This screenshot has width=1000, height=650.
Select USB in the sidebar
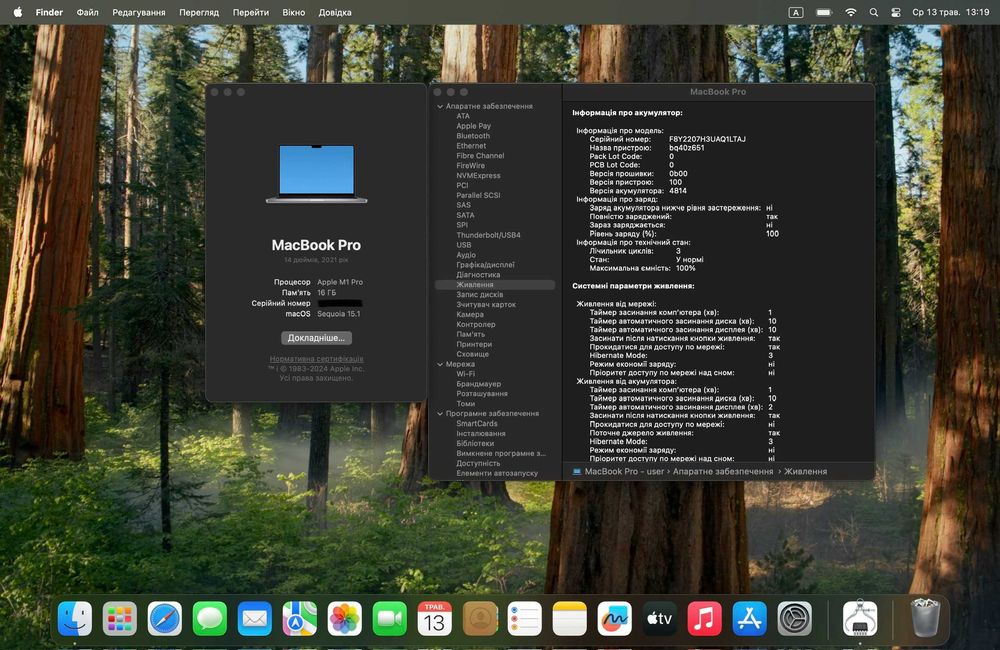464,245
